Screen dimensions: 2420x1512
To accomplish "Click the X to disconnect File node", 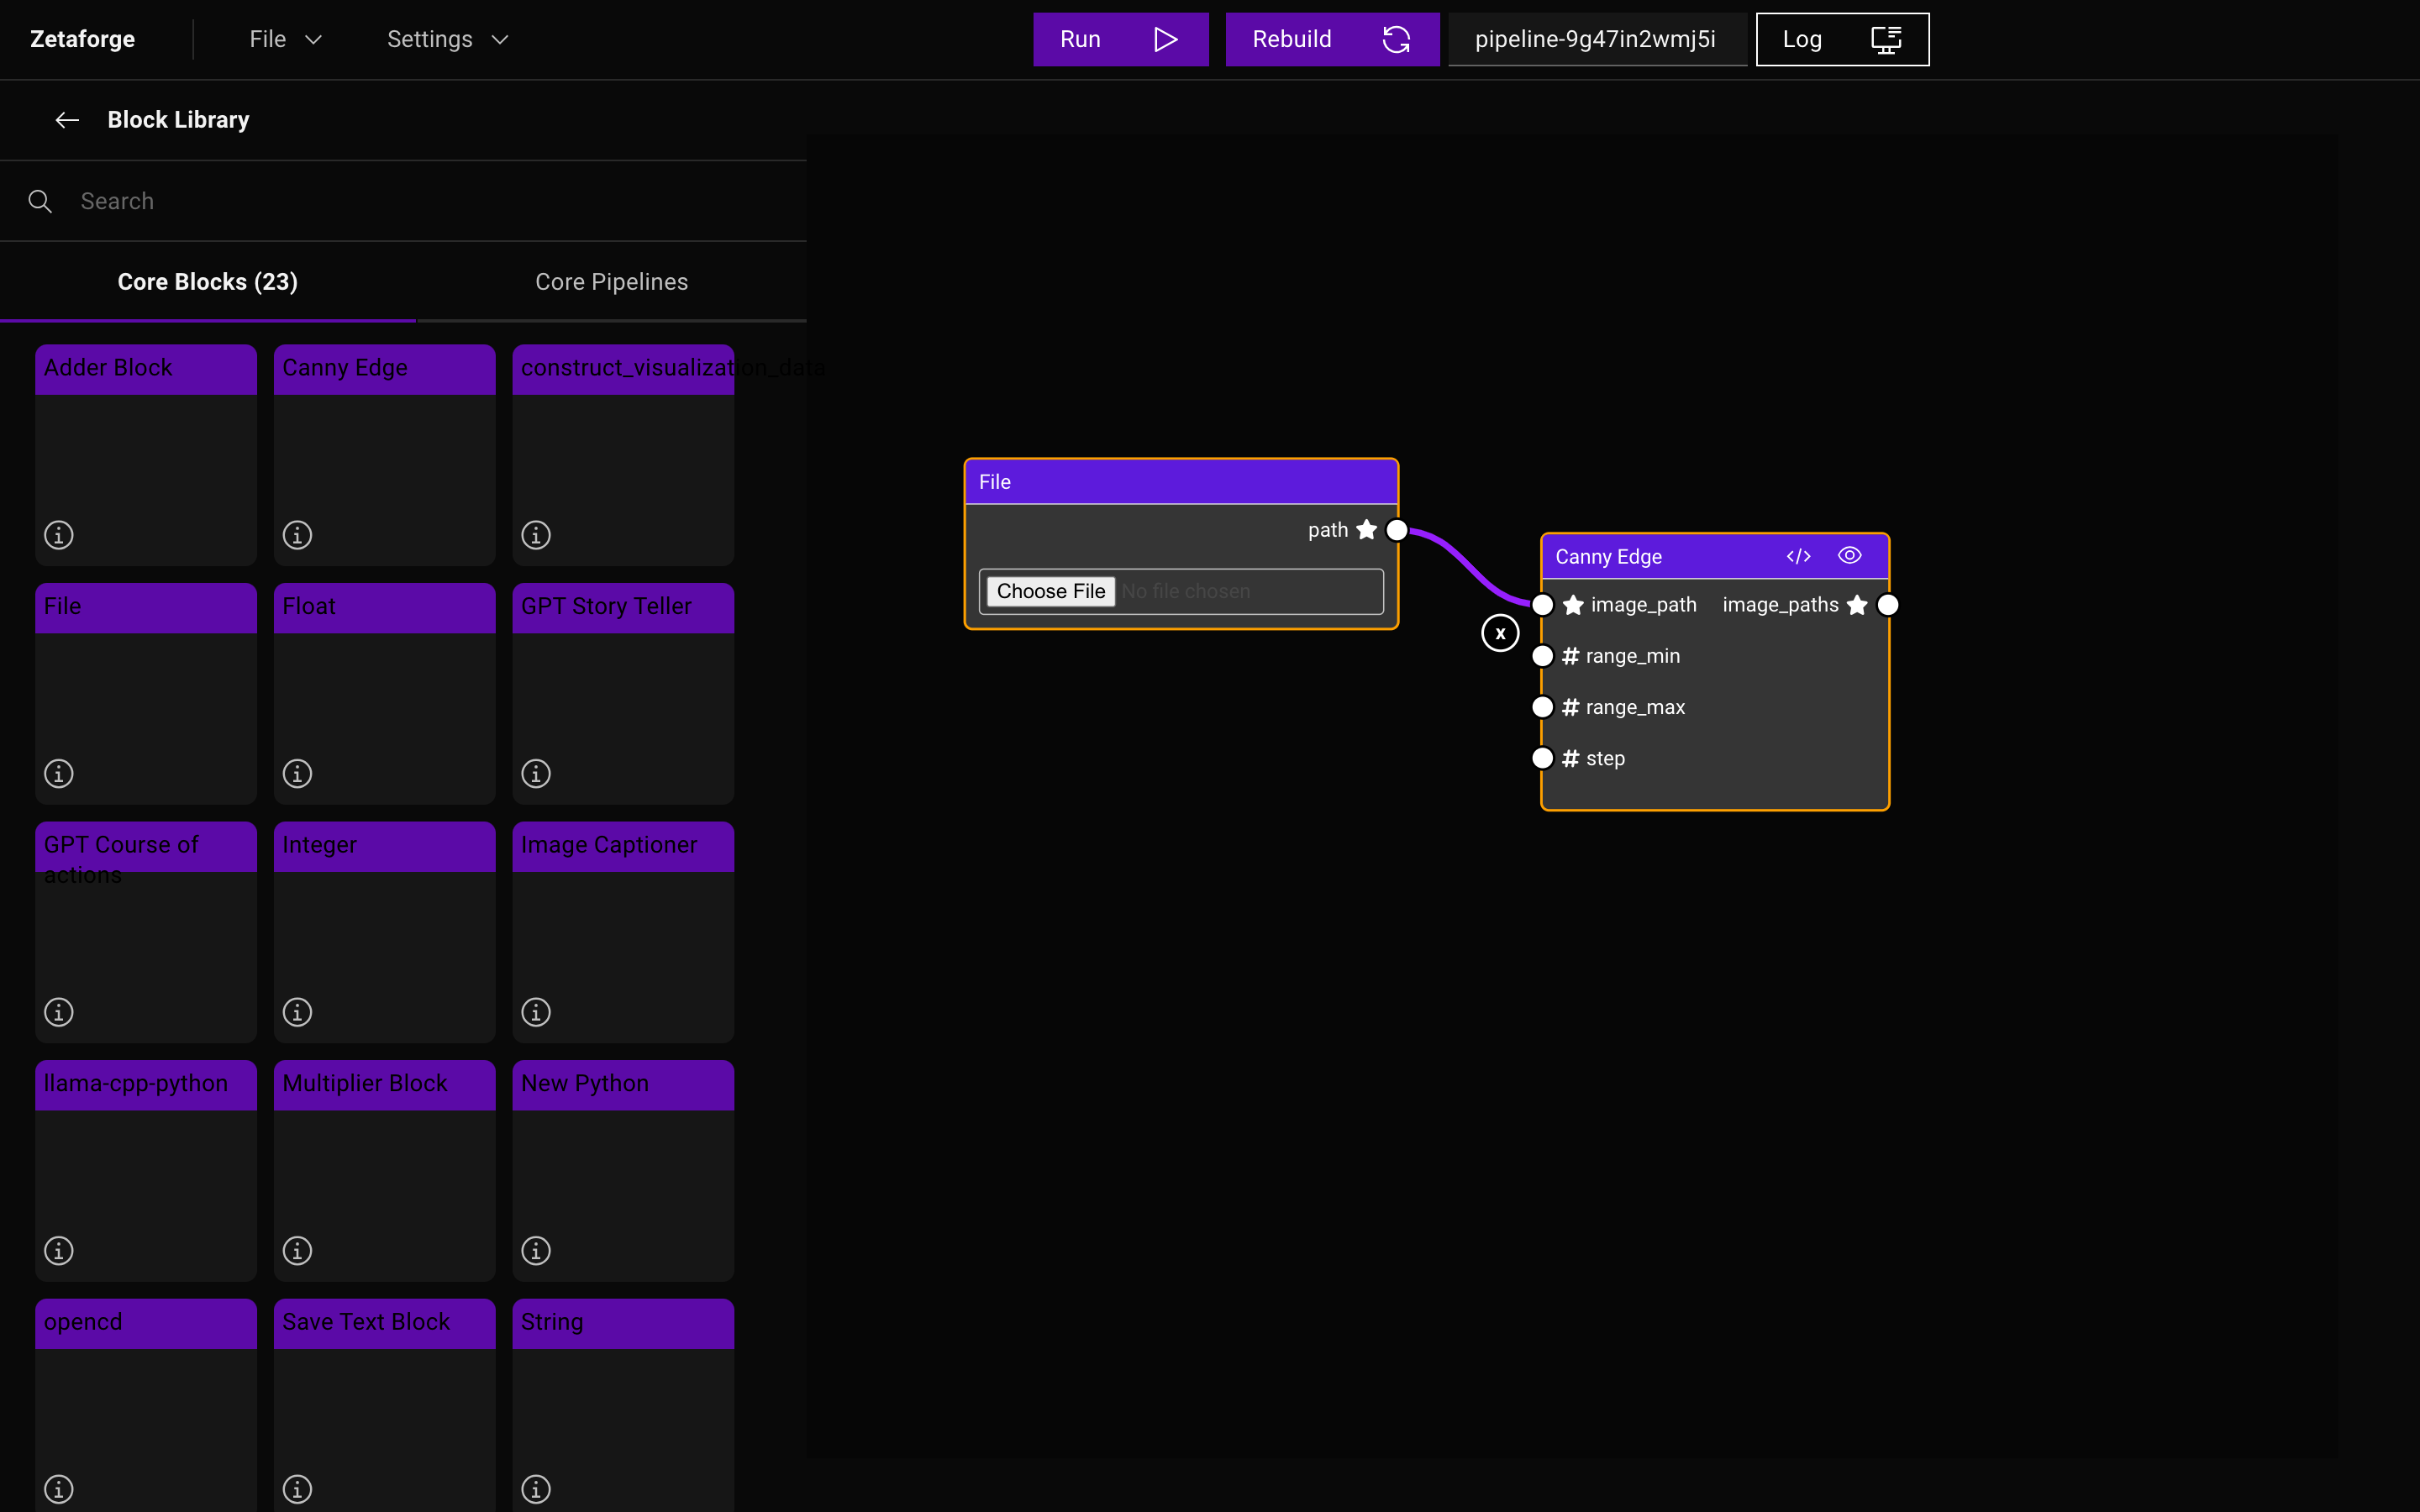I will (x=1500, y=633).
